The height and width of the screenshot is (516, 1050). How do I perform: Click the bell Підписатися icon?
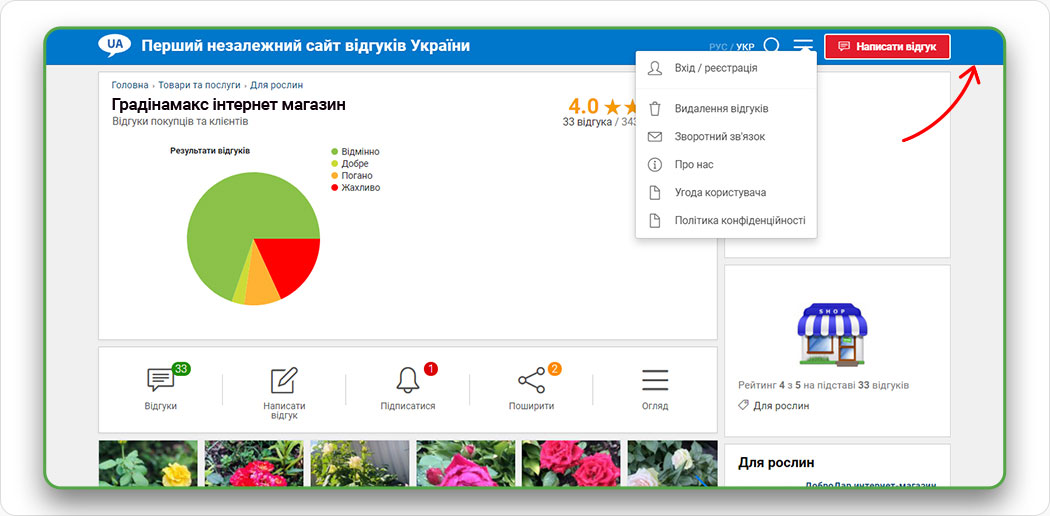408,381
